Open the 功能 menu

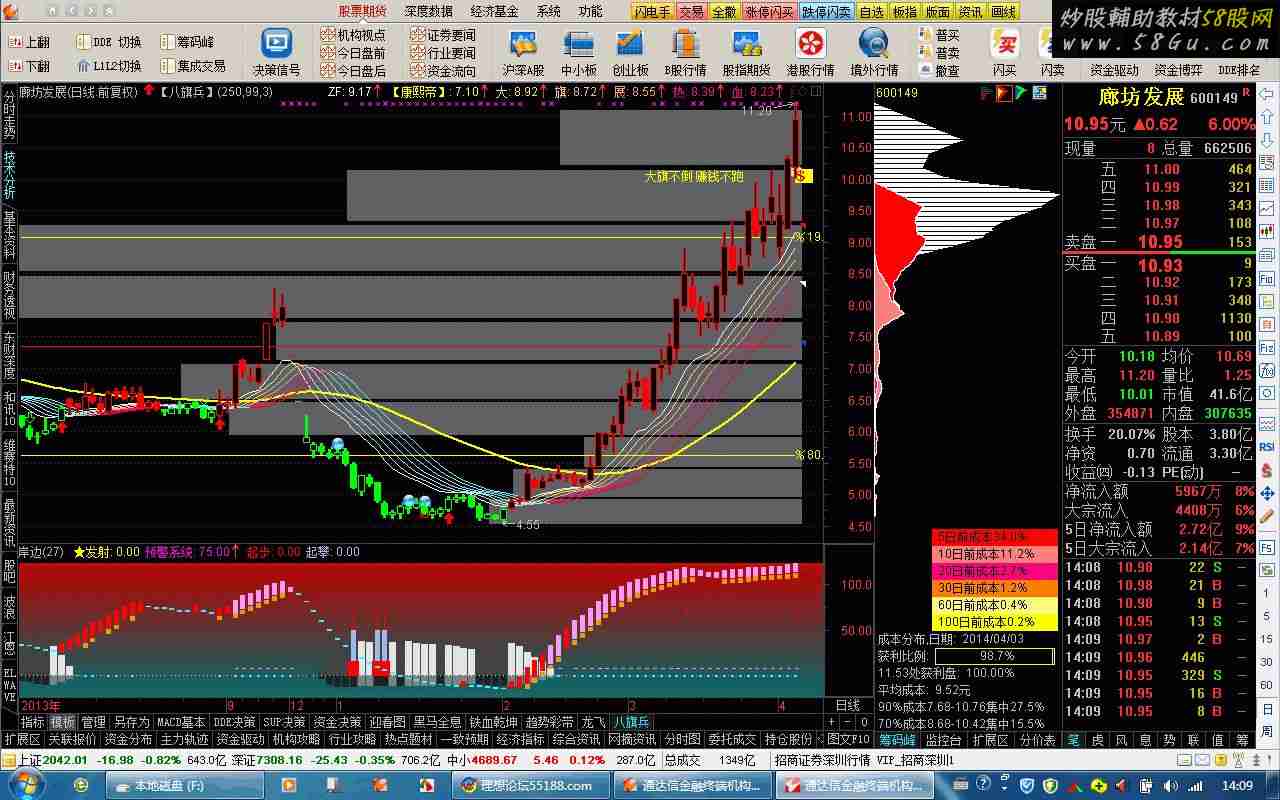click(x=590, y=11)
